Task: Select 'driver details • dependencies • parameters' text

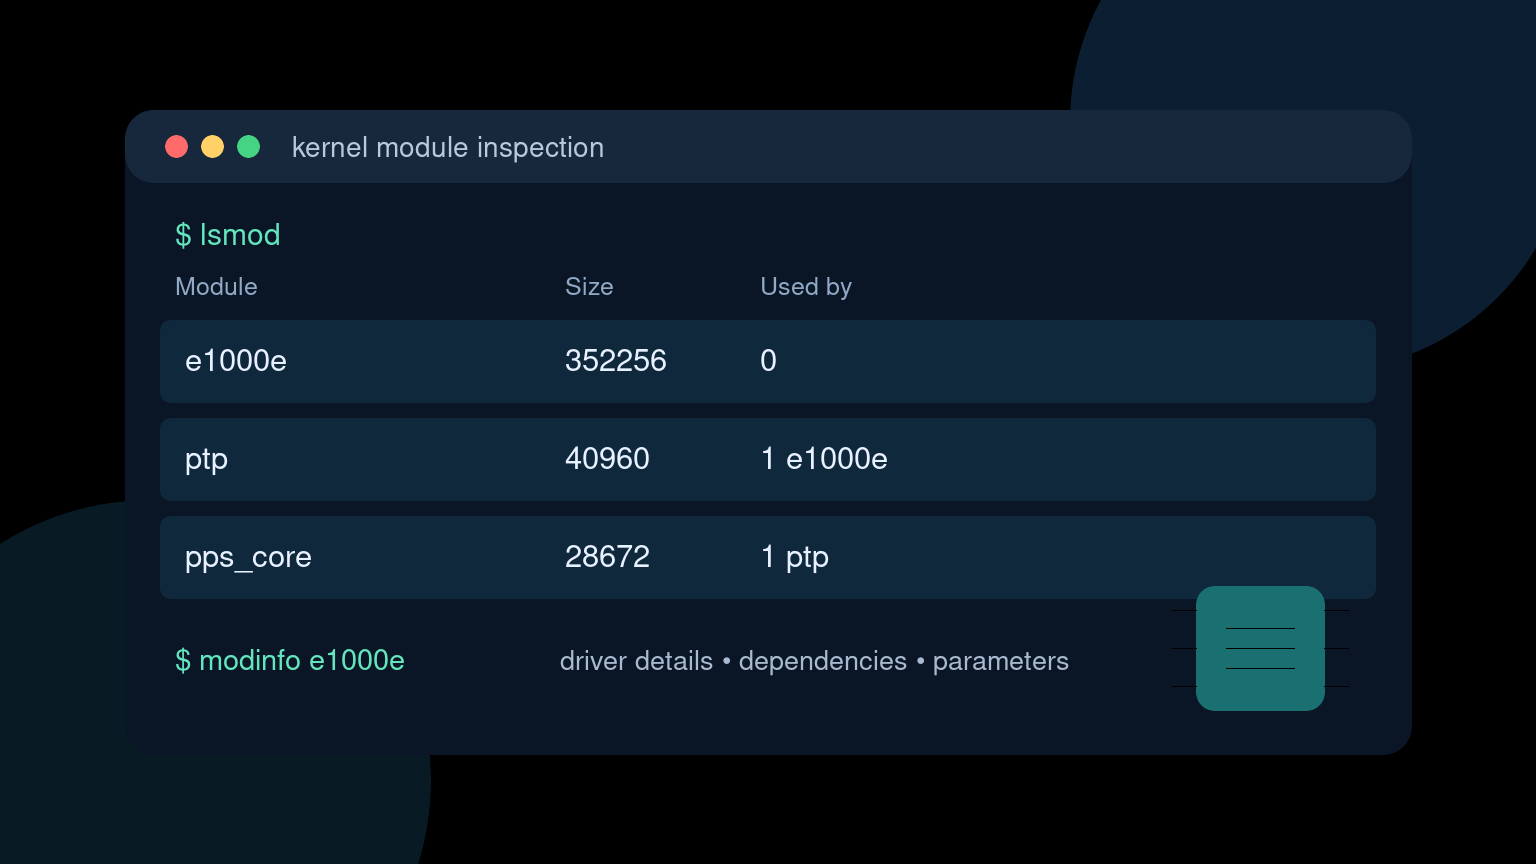Action: tap(814, 662)
